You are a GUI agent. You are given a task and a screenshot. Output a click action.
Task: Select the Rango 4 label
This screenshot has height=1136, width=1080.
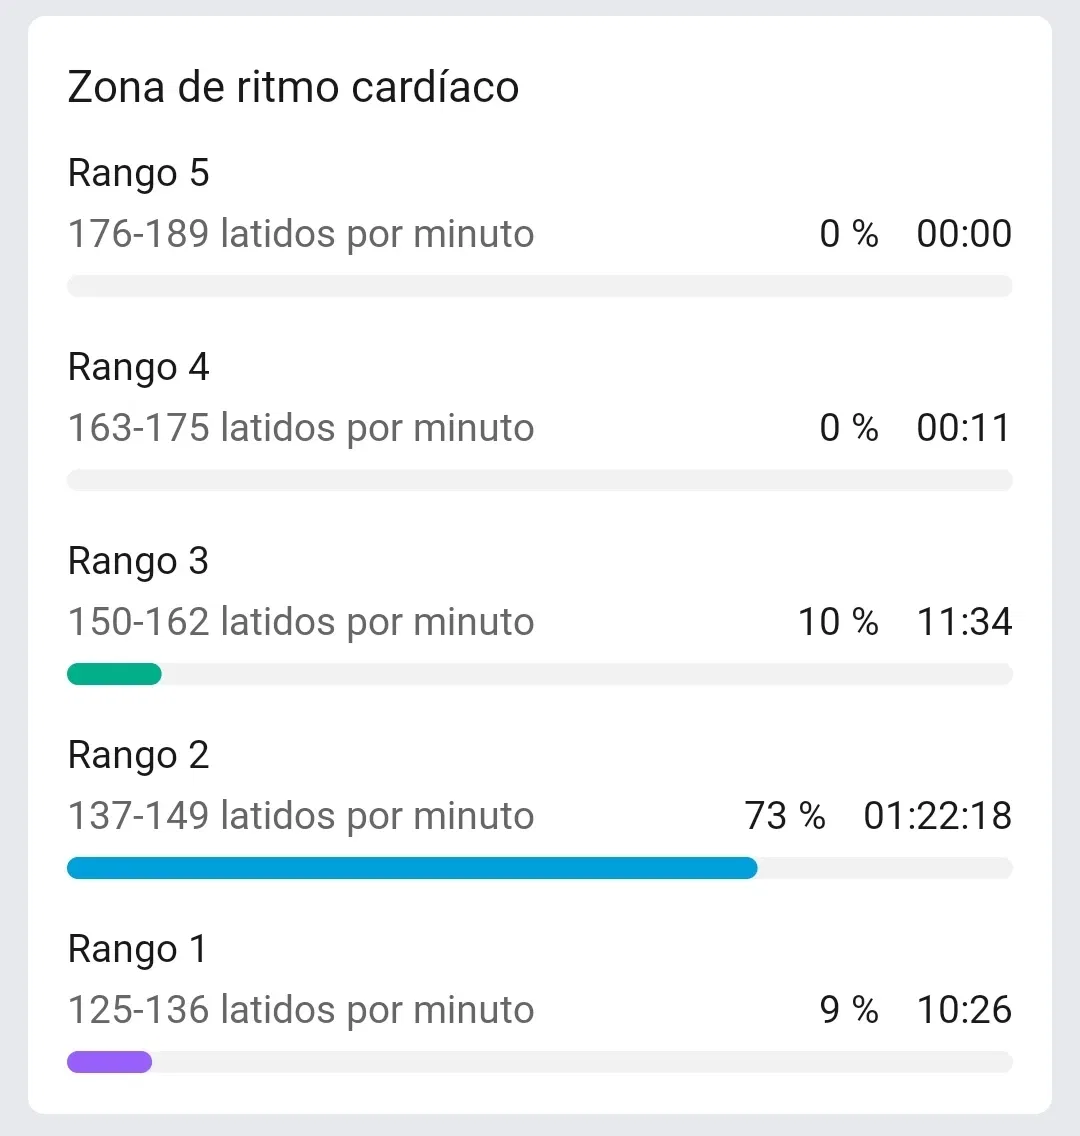coord(138,367)
